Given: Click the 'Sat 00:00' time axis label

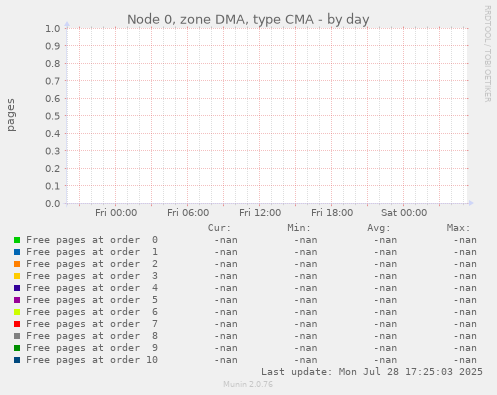Looking at the screenshot, I should click(x=404, y=213).
